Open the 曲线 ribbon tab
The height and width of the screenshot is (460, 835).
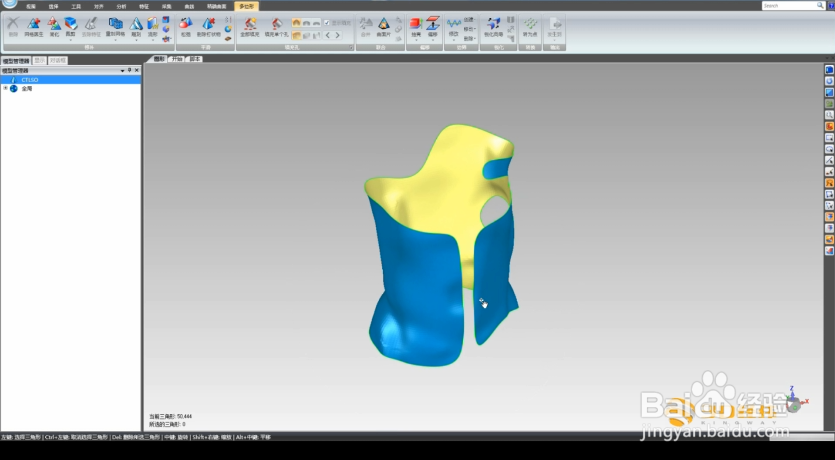tap(189, 6)
